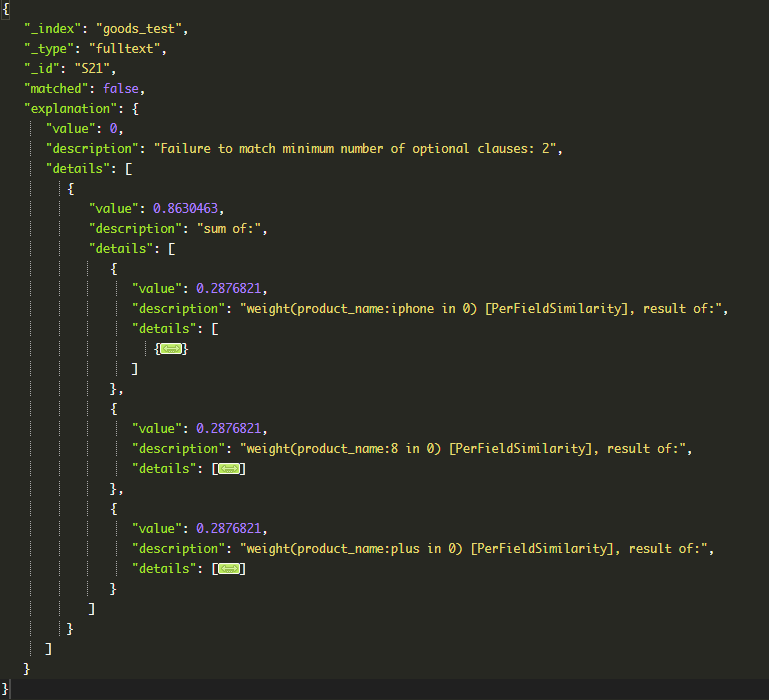Click the weight(product_name:8 in 0) description
Screen dimensions: 769x700
(x=462, y=449)
